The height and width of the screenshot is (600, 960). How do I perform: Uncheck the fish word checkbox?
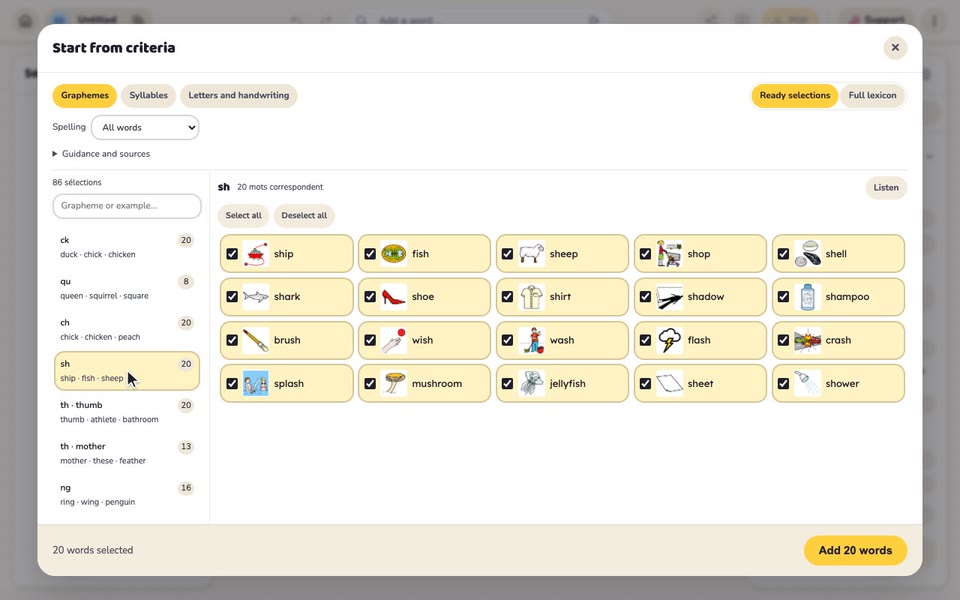[370, 253]
